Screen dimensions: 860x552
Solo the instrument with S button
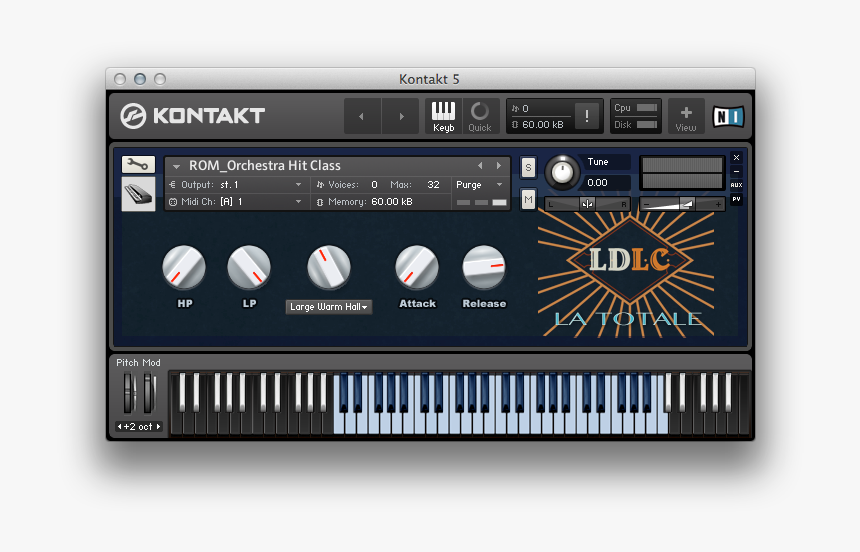pos(528,167)
